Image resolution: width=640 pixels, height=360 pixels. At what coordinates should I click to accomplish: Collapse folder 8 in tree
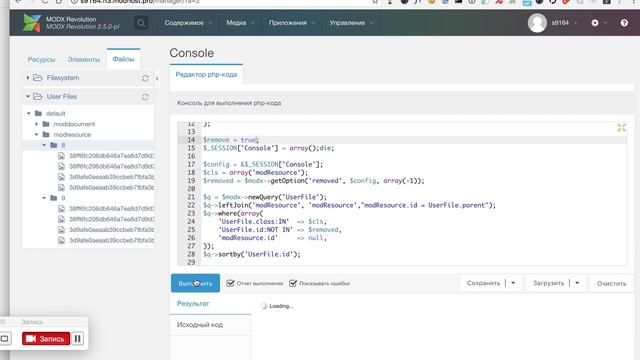(x=44, y=145)
